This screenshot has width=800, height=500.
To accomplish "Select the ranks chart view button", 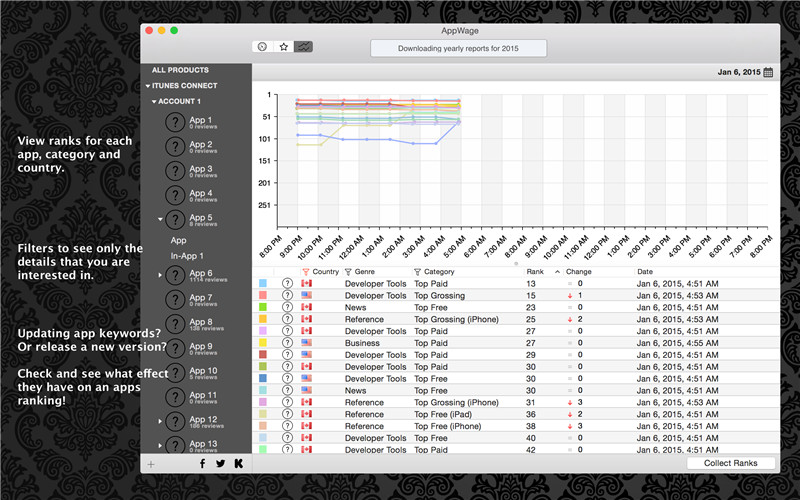I will pyautogui.click(x=303, y=46).
